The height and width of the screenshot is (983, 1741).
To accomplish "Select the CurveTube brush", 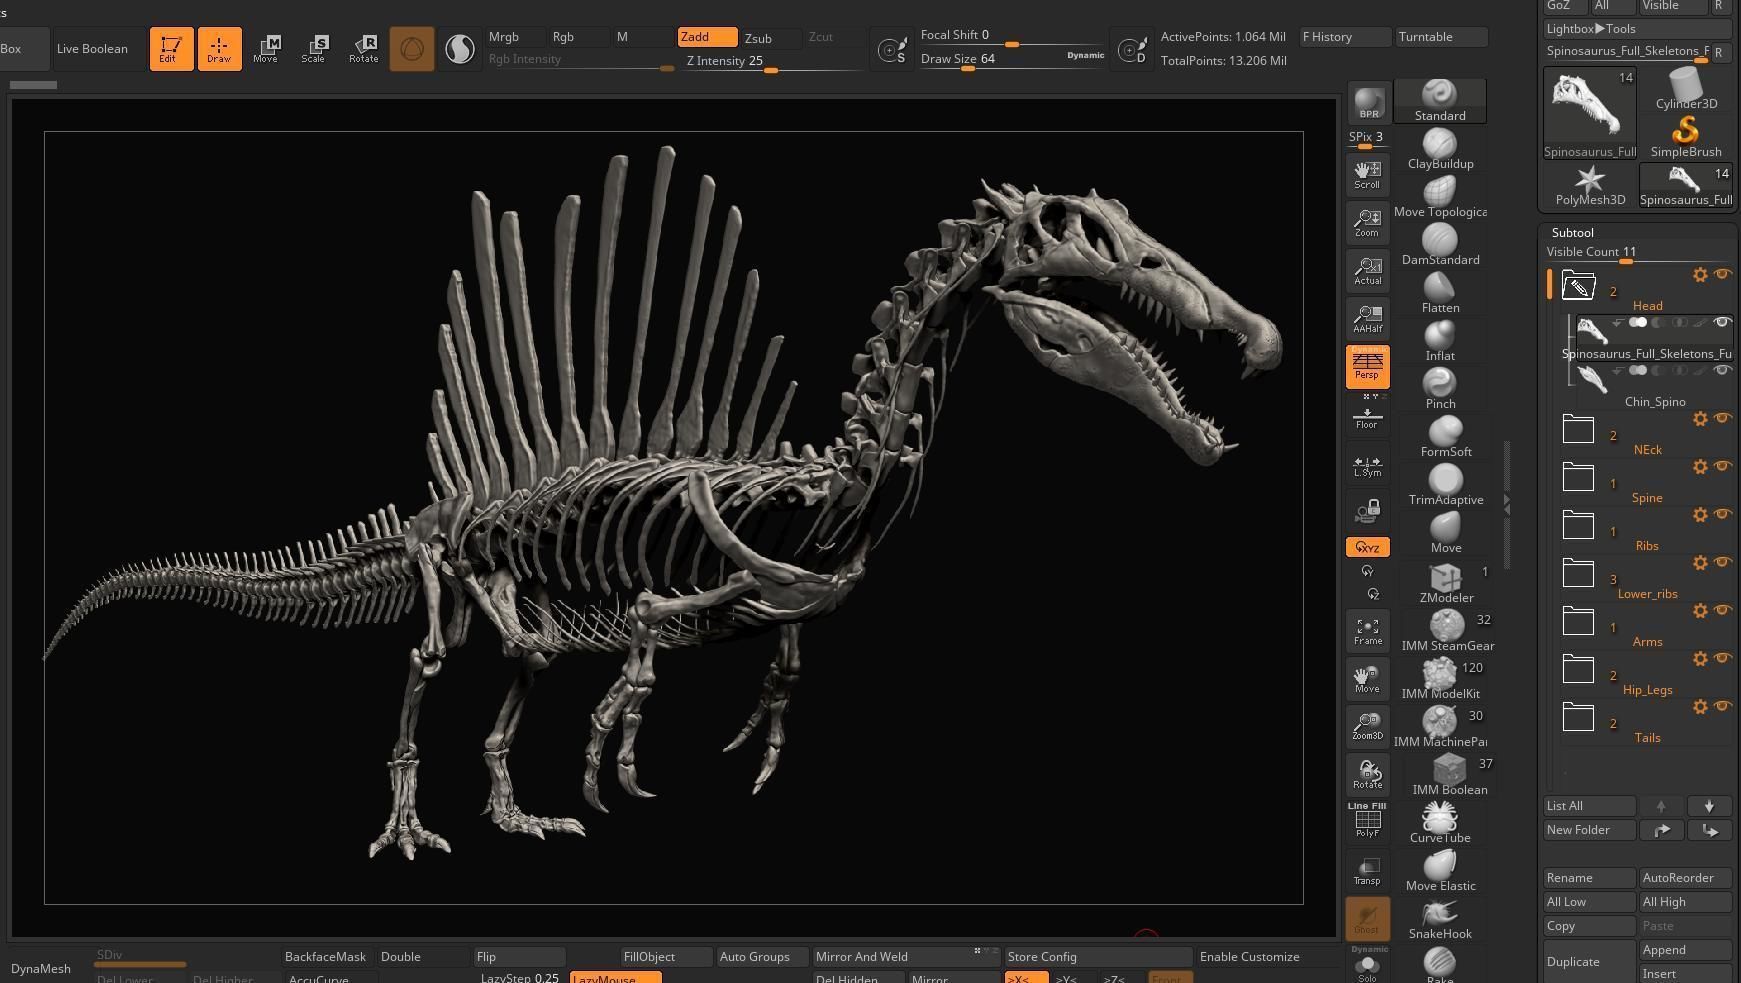I will [1440, 823].
